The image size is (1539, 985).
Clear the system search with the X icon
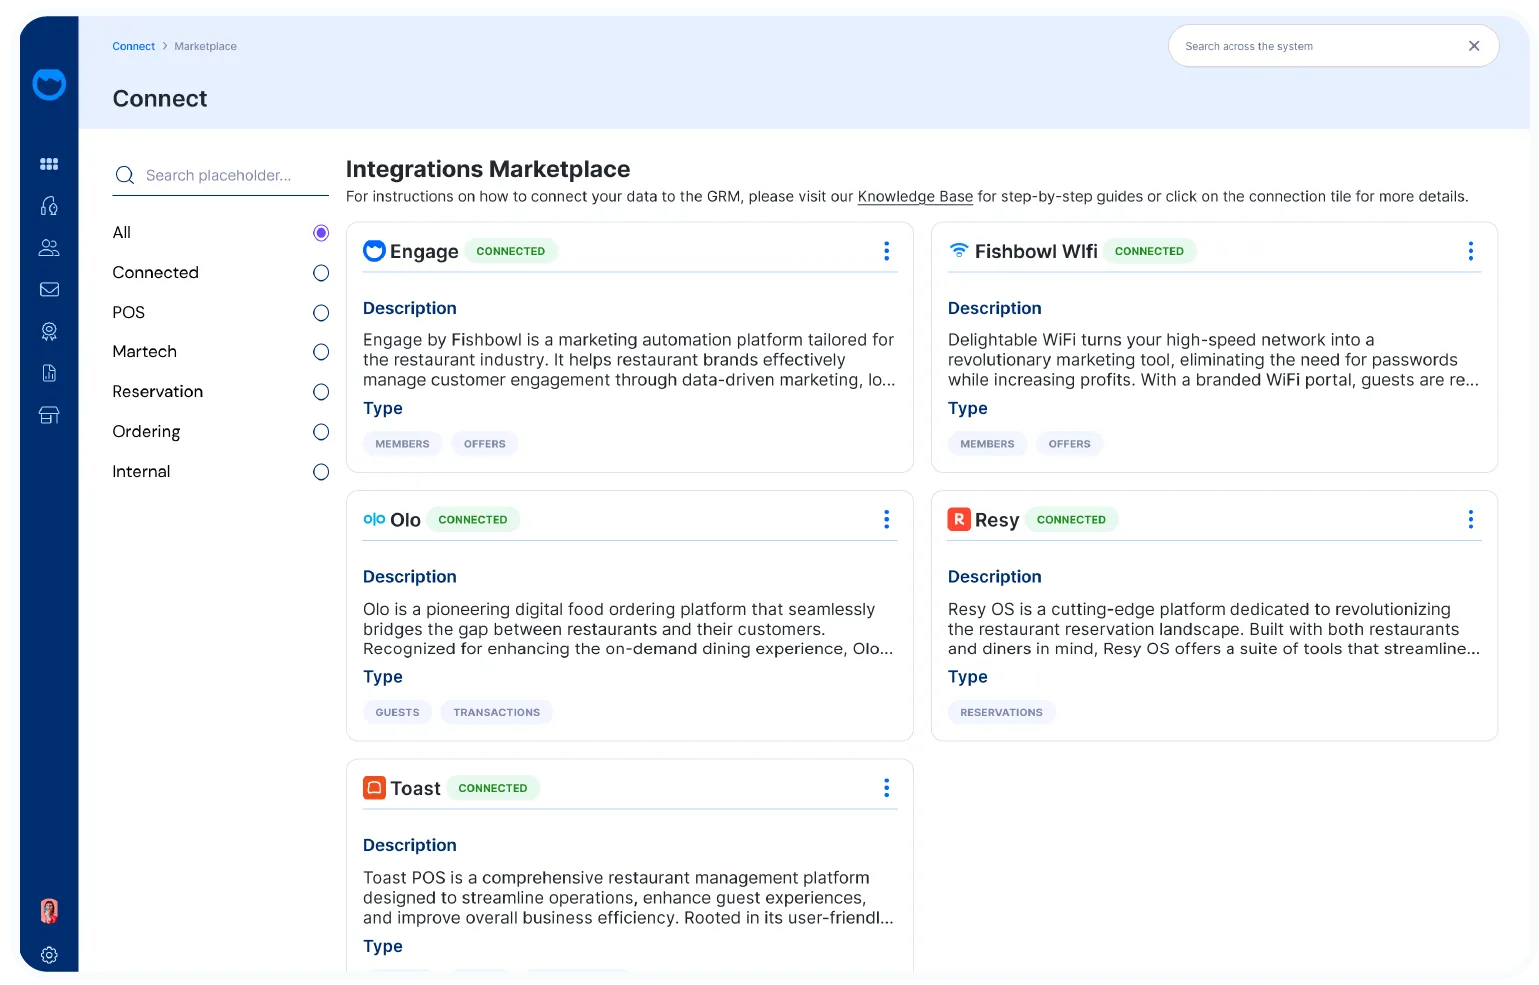click(1473, 46)
